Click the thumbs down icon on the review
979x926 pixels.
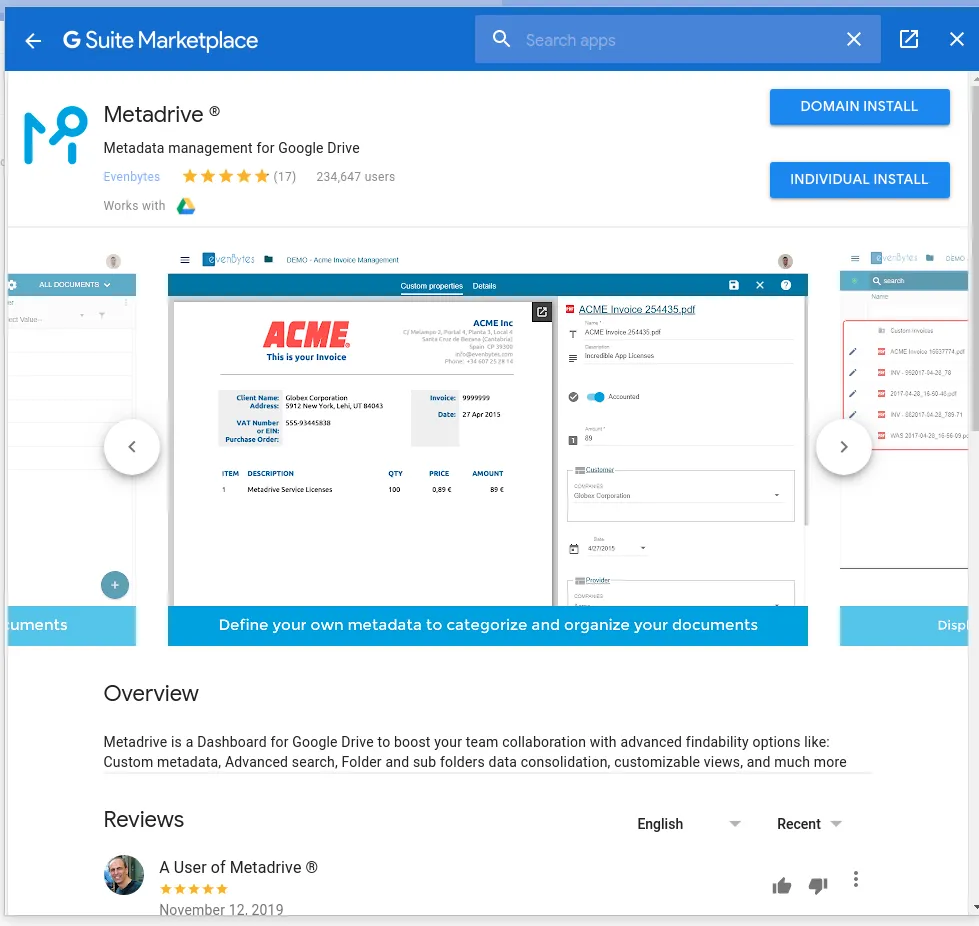(818, 885)
